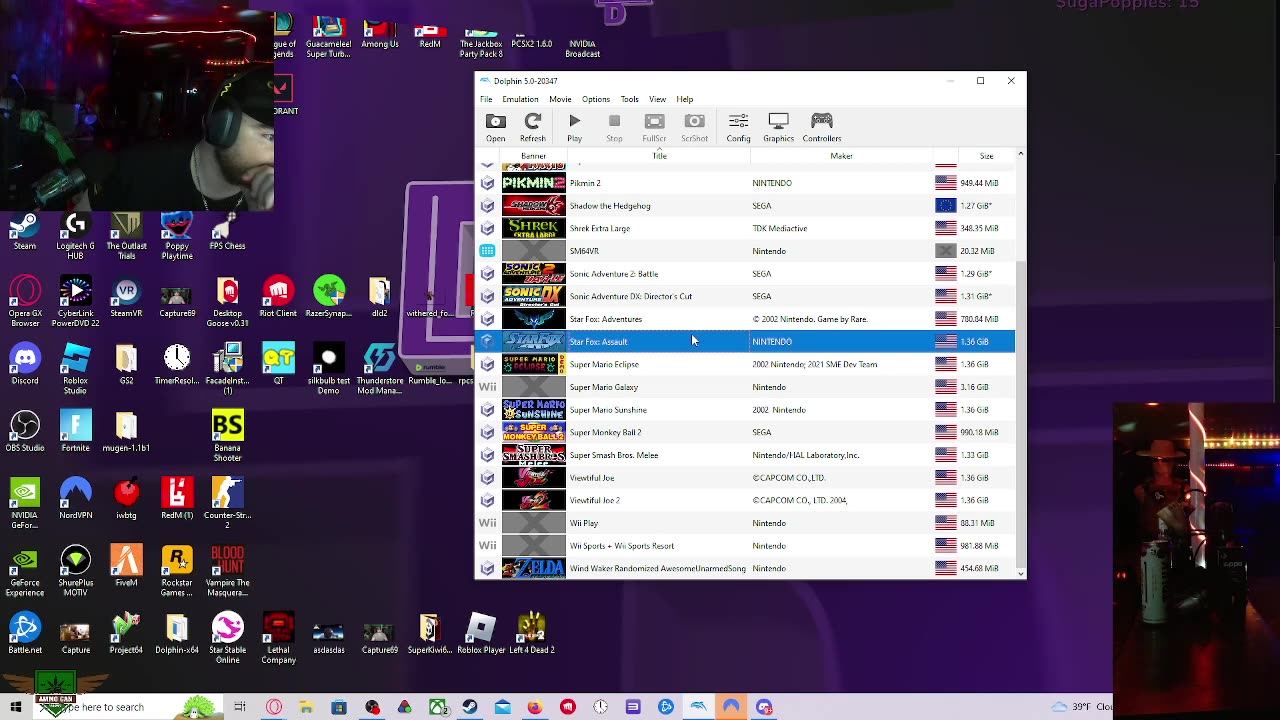The width and height of the screenshot is (1280, 720).
Task: Click the Open toolbar icon in Dolphin
Action: coord(495,127)
